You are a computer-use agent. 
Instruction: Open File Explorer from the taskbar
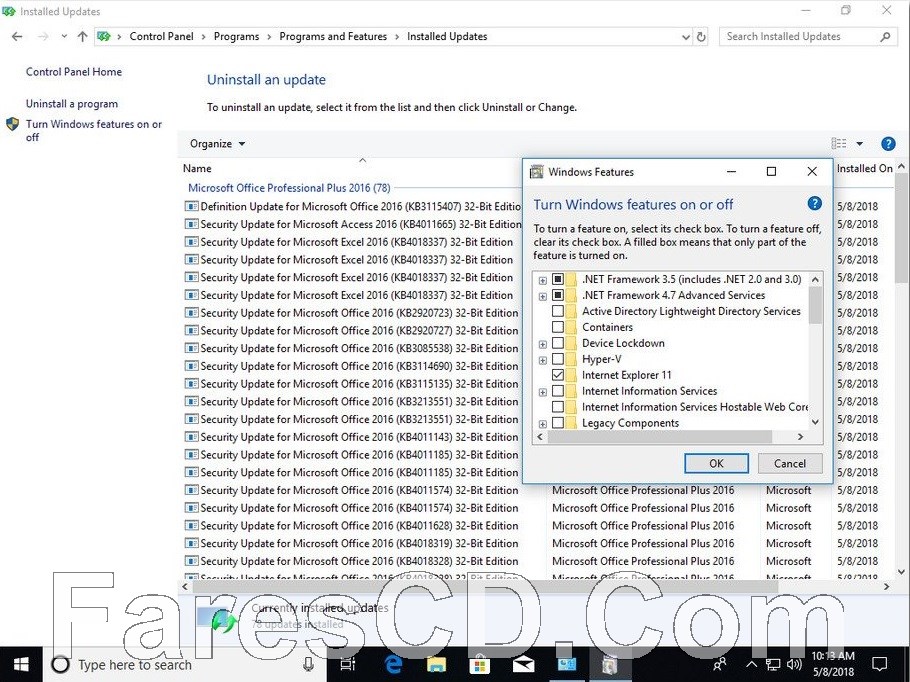pyautogui.click(x=436, y=665)
